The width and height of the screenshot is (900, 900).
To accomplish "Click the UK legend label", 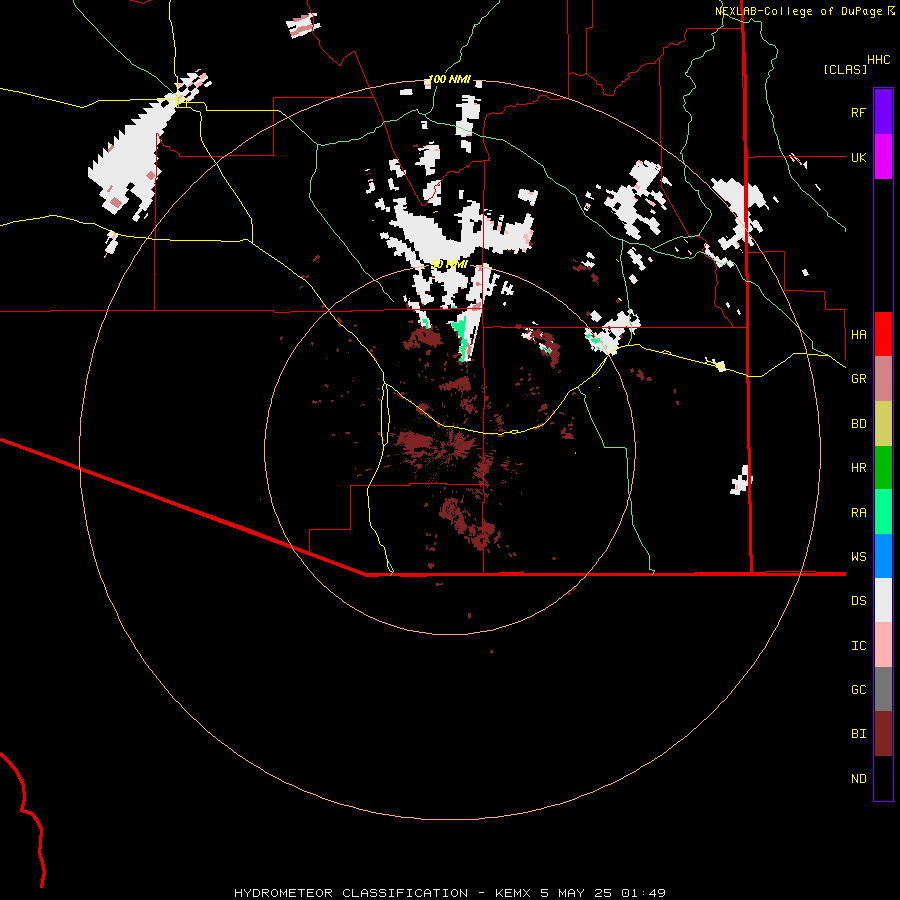I will [x=858, y=157].
